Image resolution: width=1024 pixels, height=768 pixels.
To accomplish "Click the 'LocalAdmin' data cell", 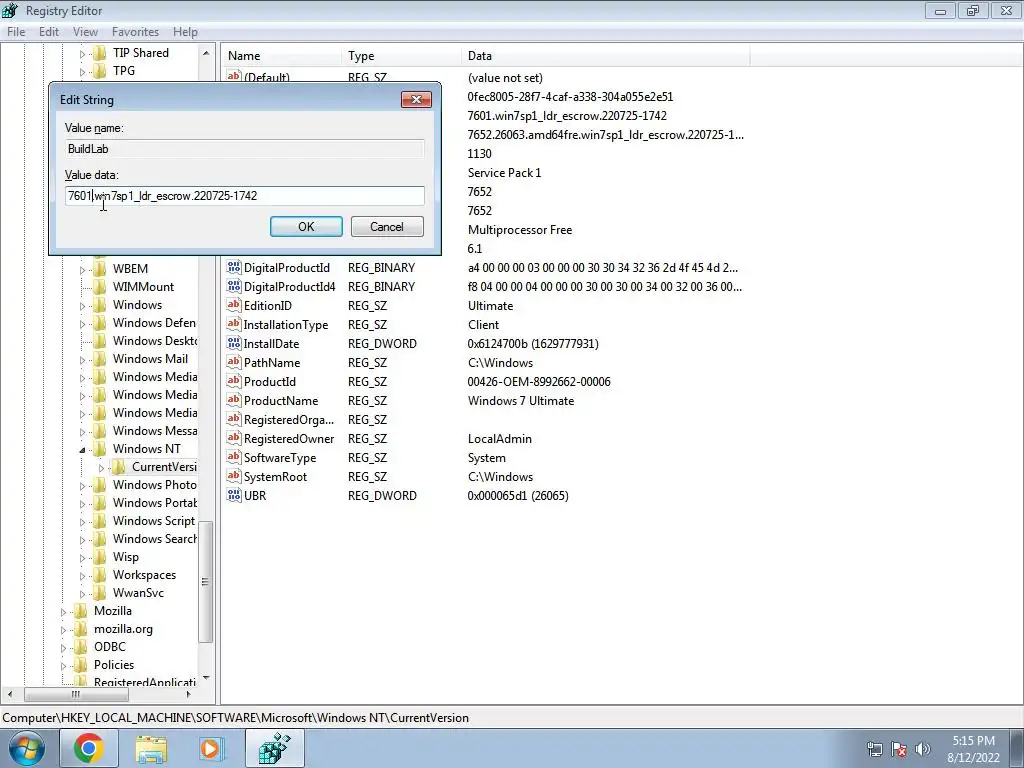I will coord(500,439).
